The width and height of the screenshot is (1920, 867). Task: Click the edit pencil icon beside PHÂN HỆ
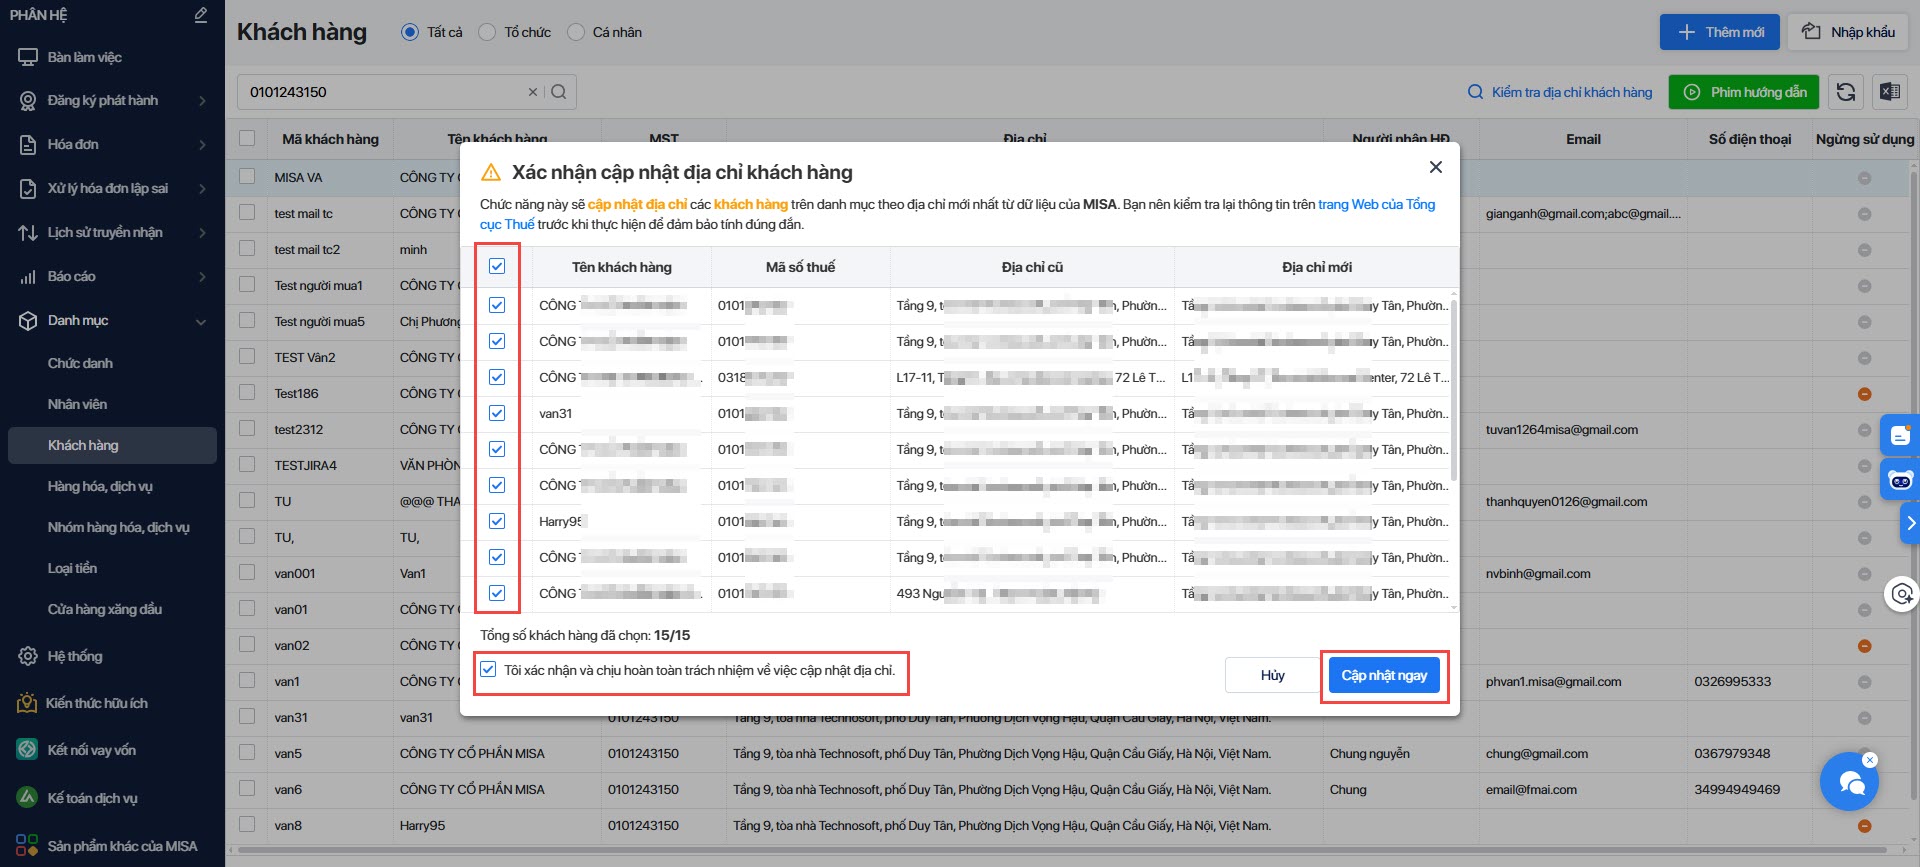pyautogui.click(x=201, y=15)
